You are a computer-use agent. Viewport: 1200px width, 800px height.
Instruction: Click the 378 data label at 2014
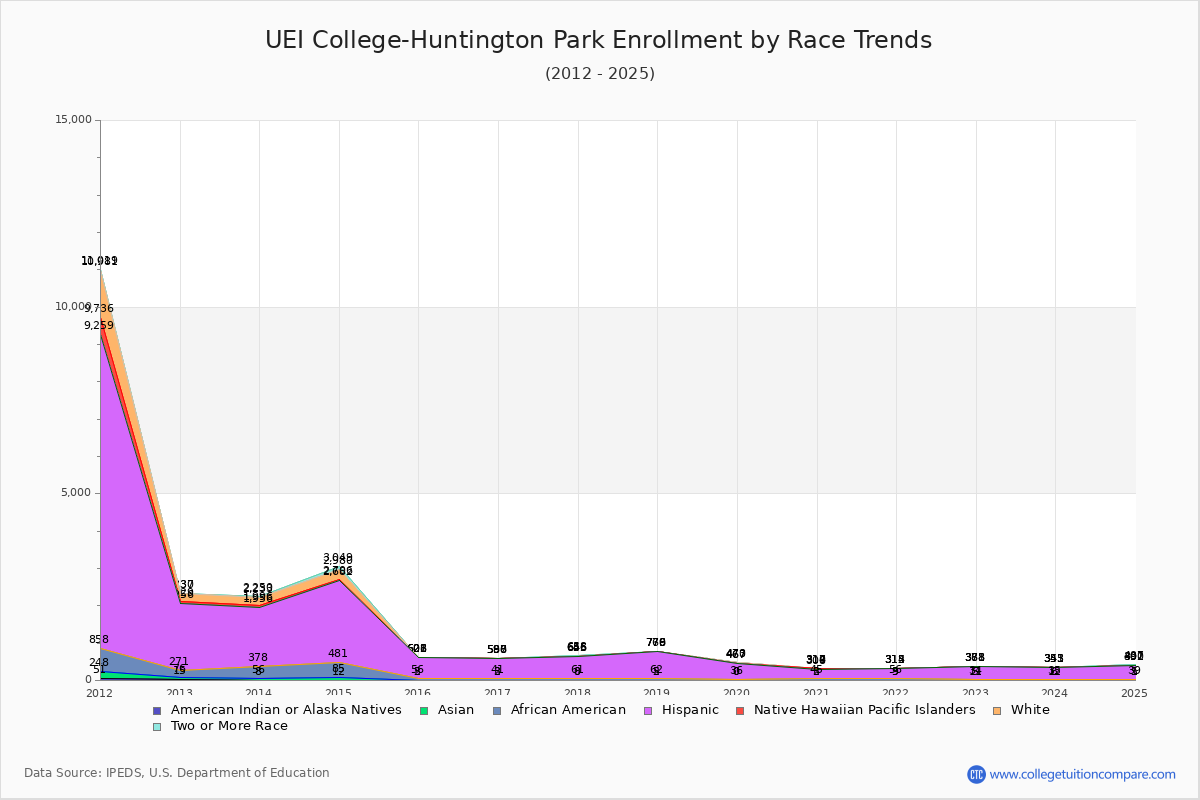(258, 658)
